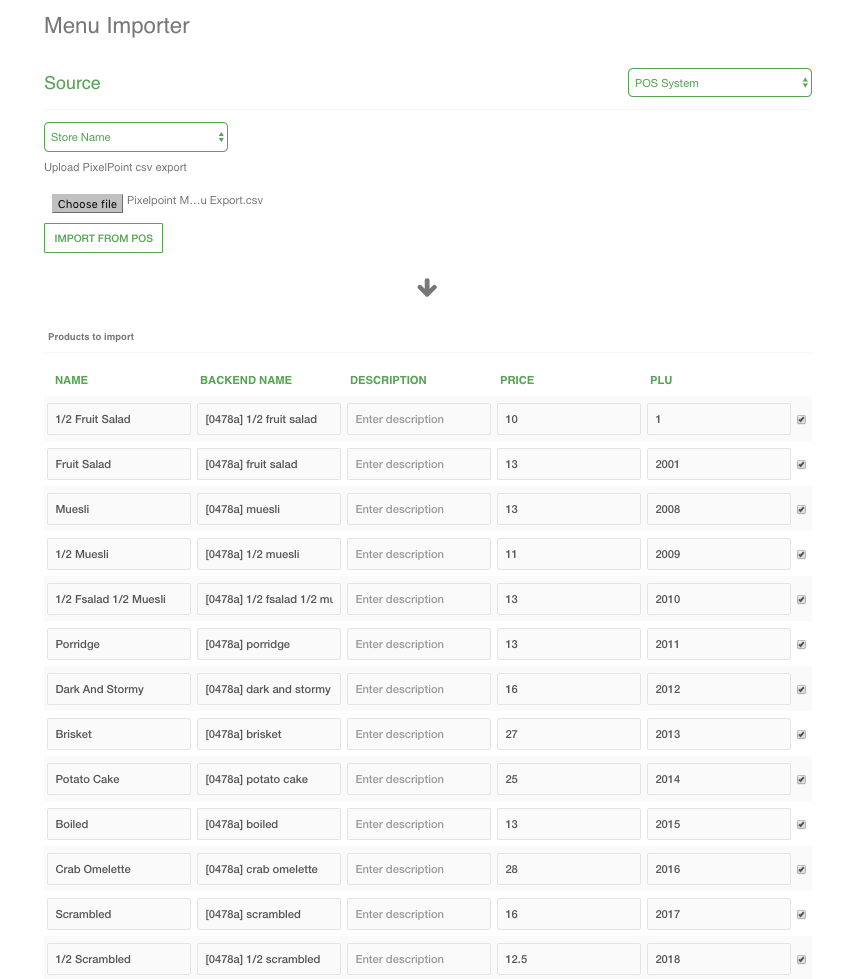Click the Choose file button
This screenshot has width=856, height=979.
[x=87, y=204]
